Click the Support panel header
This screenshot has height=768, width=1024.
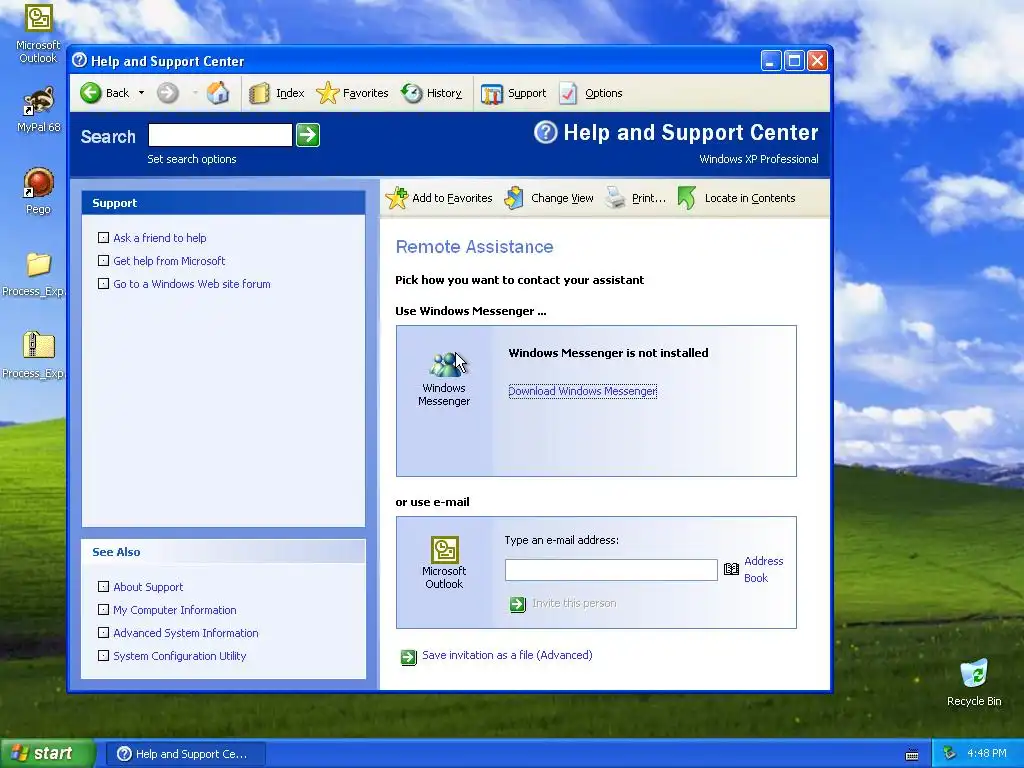(223, 202)
